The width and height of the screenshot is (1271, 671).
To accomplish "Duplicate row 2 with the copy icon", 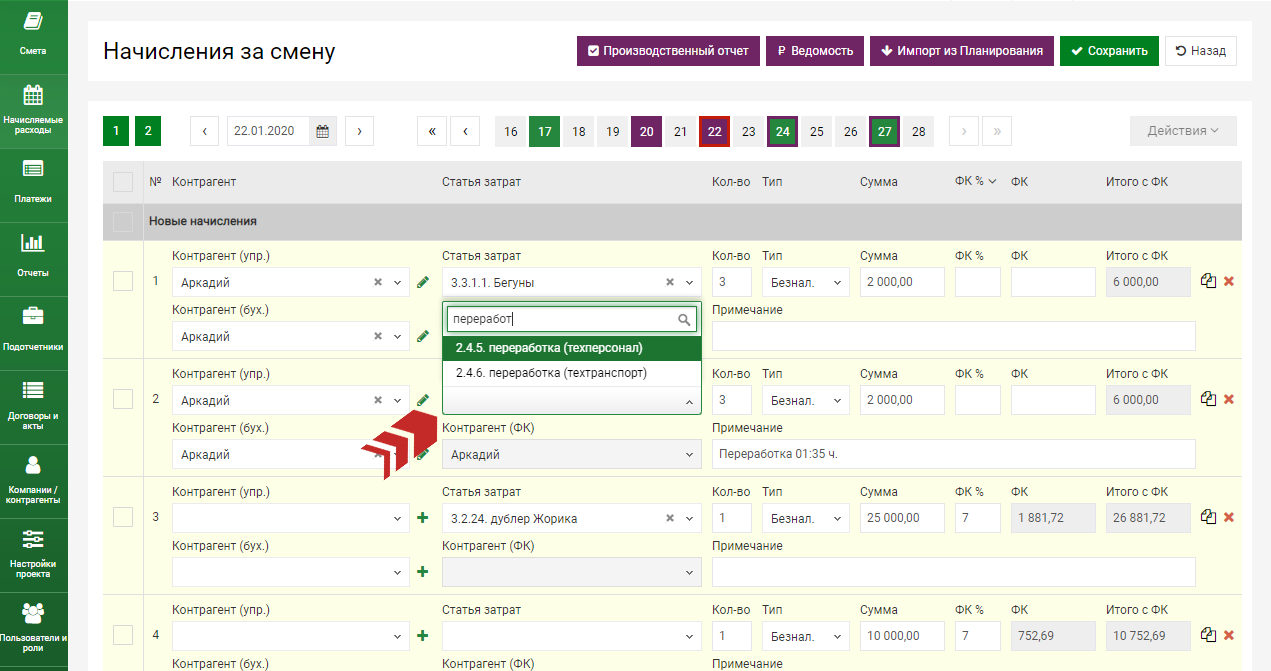I will click(1208, 400).
